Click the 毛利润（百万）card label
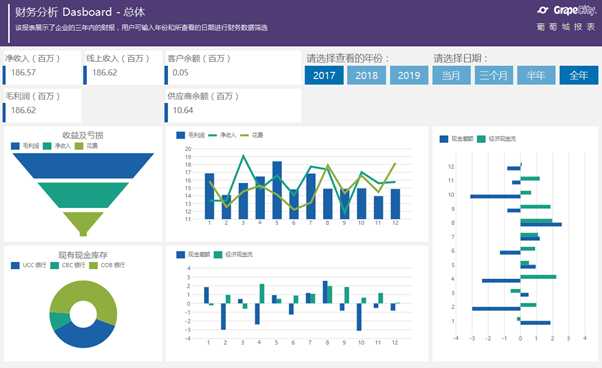 point(33,96)
